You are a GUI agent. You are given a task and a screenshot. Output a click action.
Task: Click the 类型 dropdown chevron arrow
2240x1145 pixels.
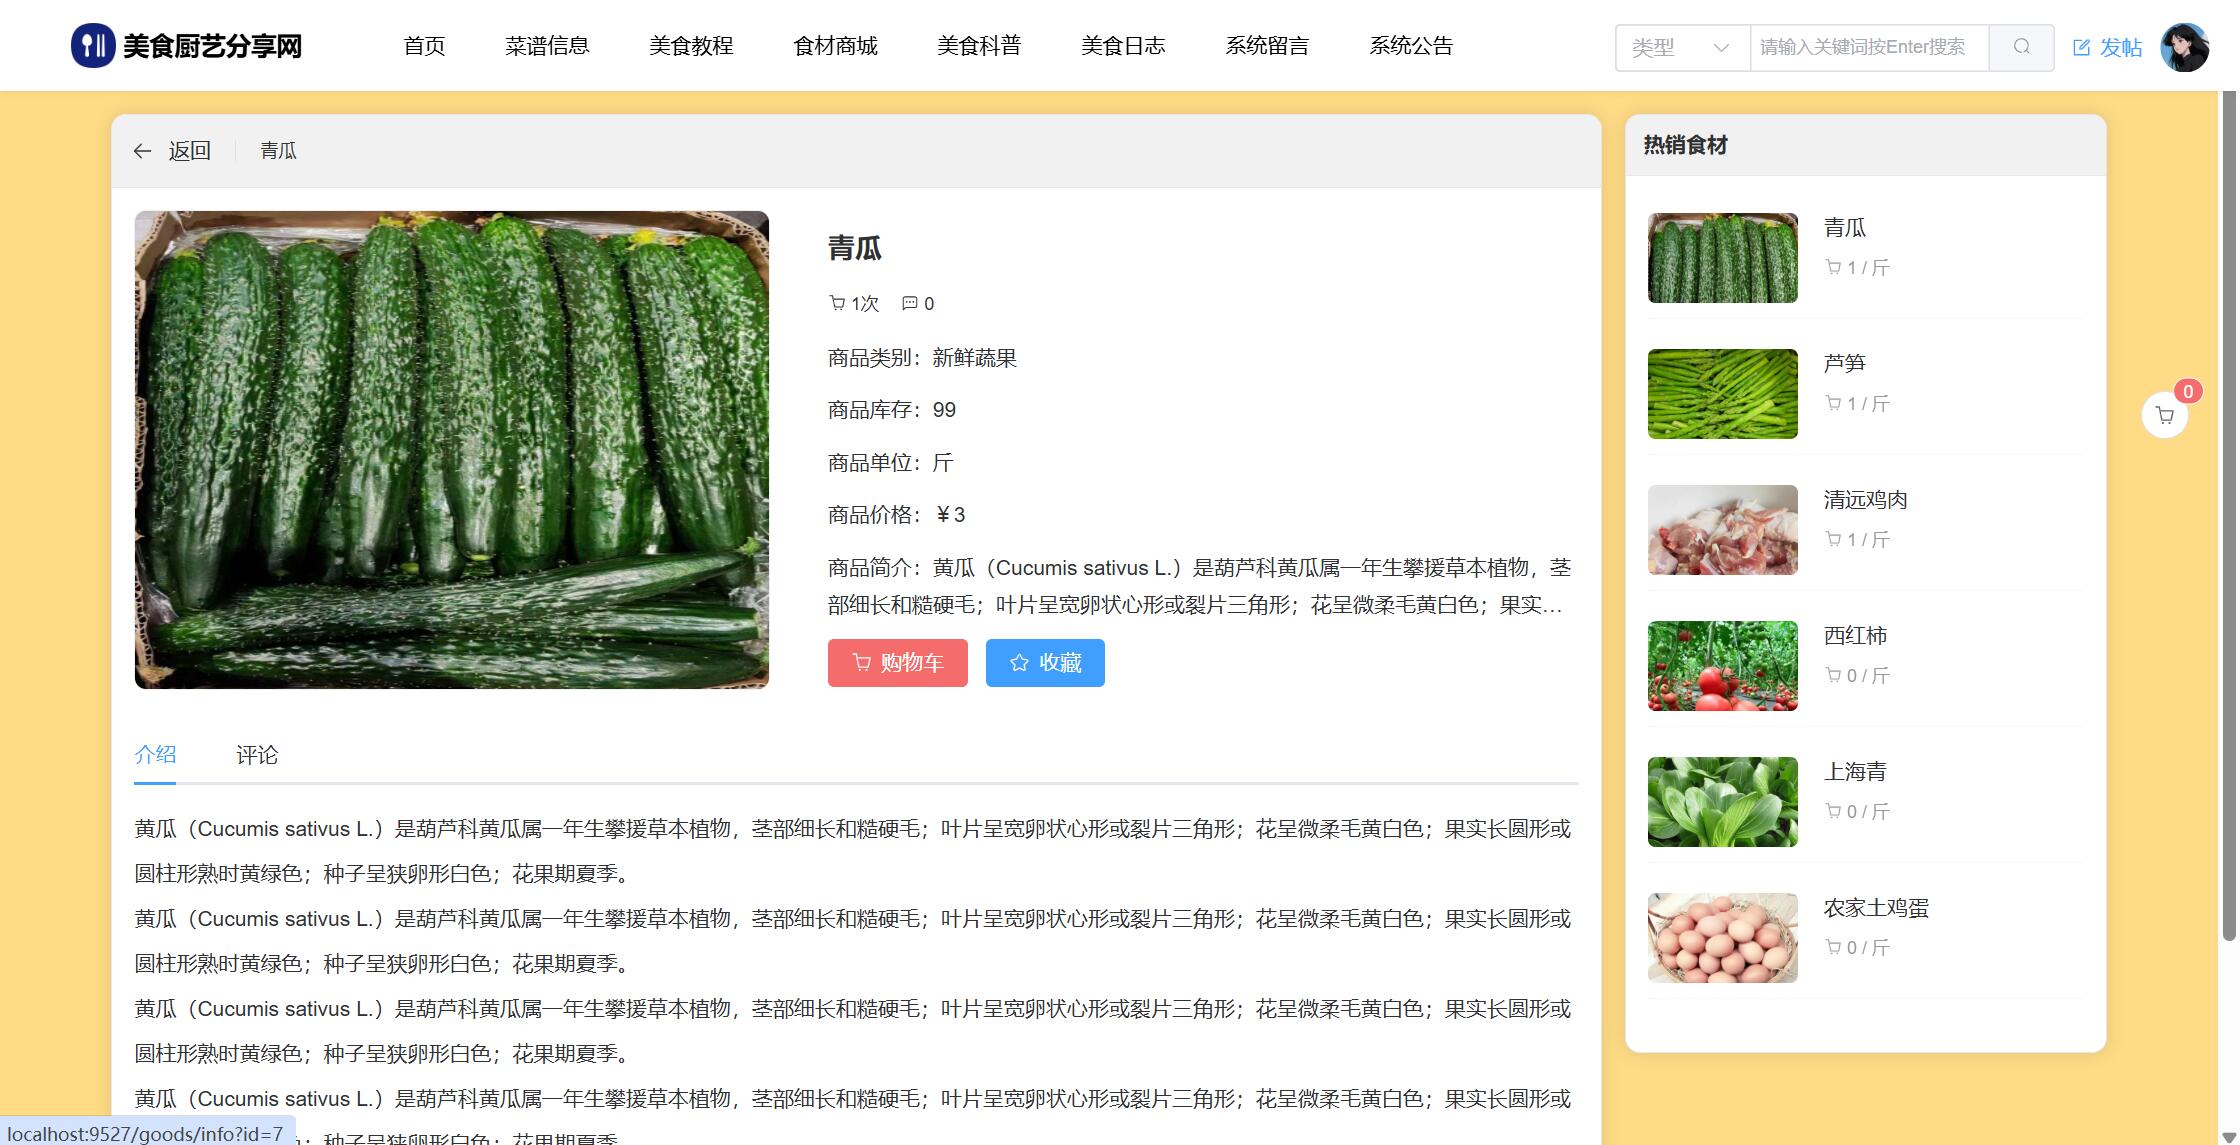(1721, 47)
